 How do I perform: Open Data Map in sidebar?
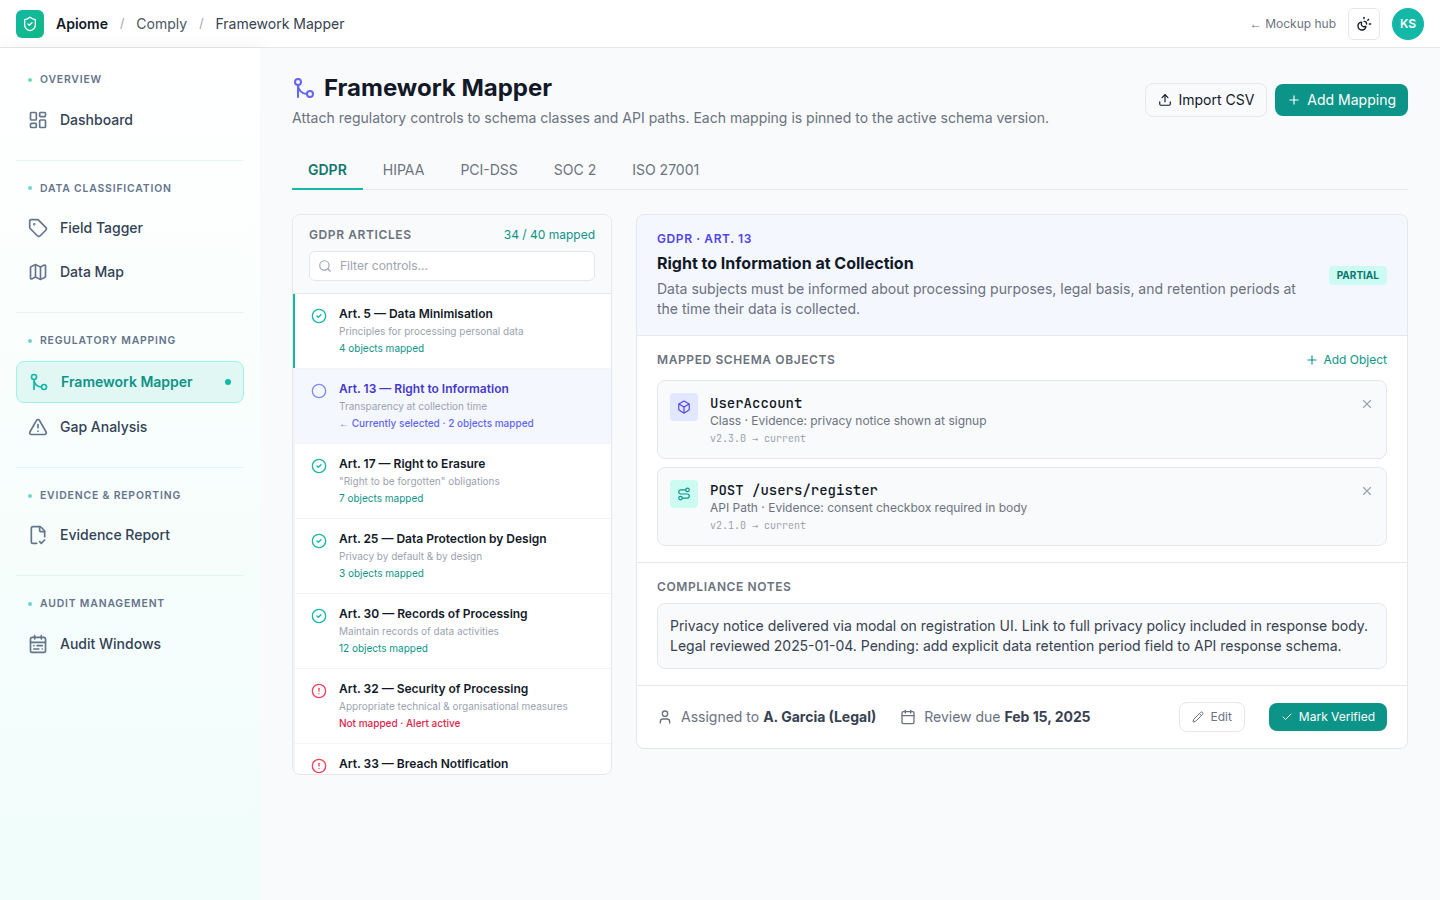click(130, 272)
